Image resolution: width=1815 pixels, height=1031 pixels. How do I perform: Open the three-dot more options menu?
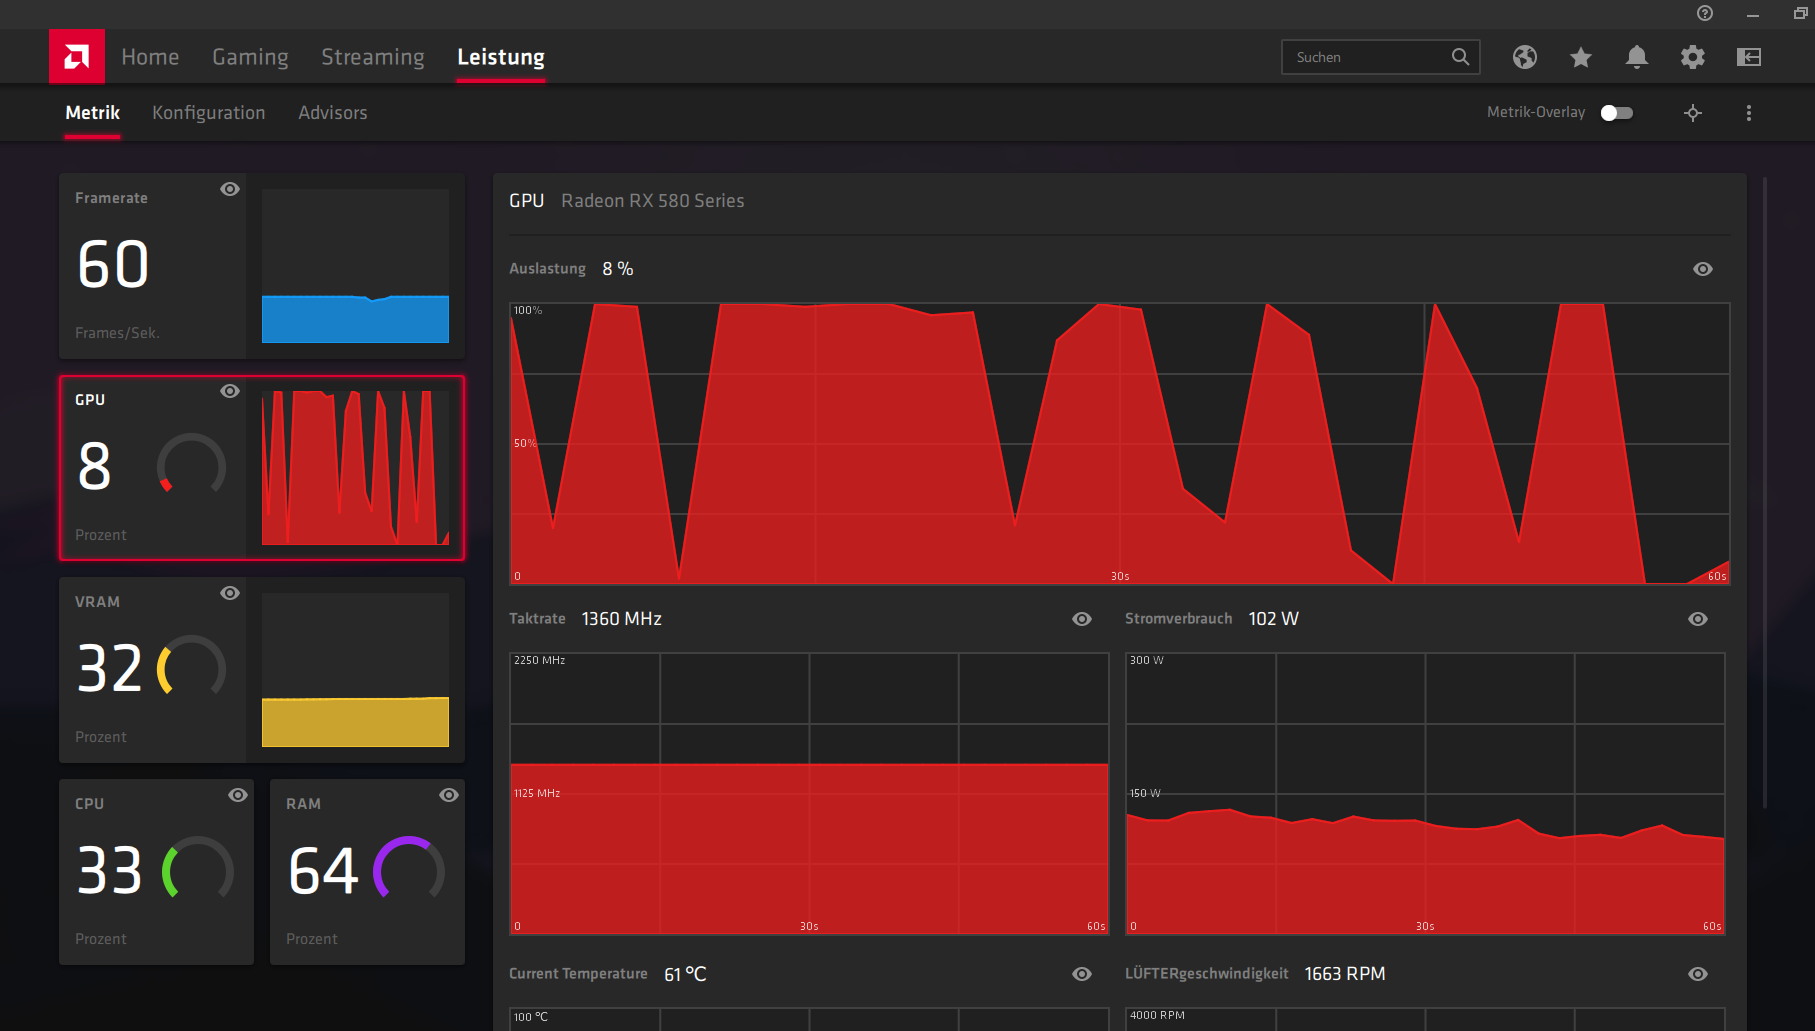pyautogui.click(x=1749, y=113)
